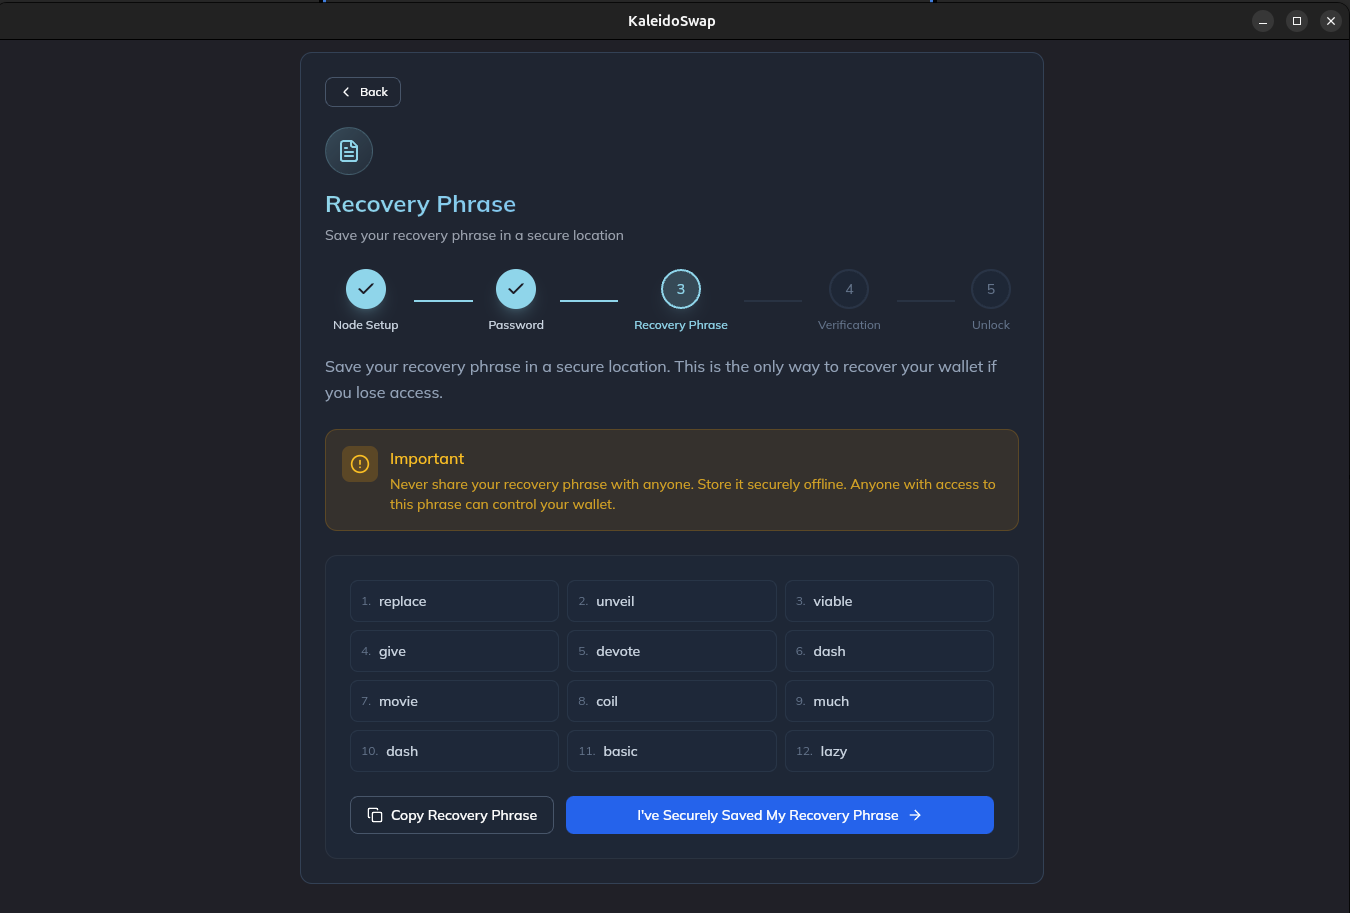Select word 12 'lazy'
This screenshot has width=1350, height=913.
point(889,751)
